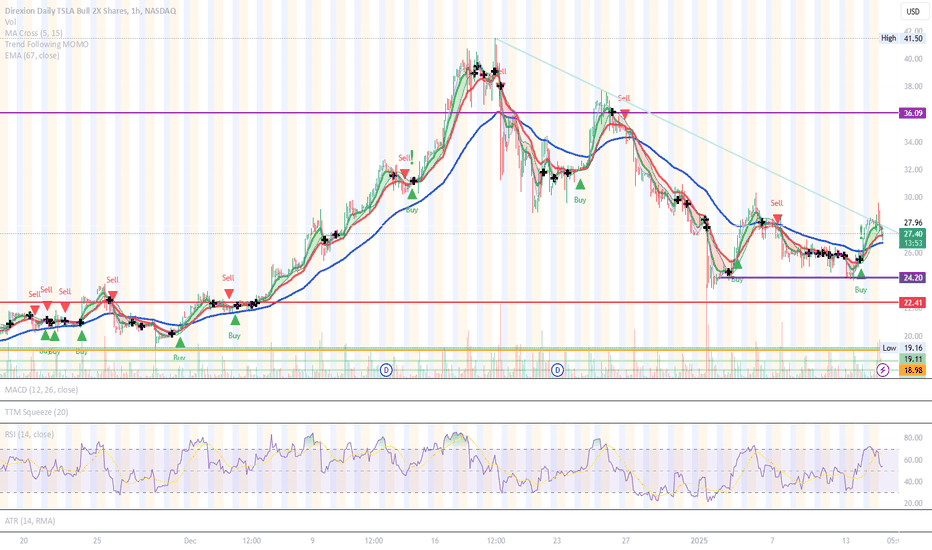Image resolution: width=932 pixels, height=550 pixels.
Task: Click the green 27.40 current price tag
Action: pos(912,234)
